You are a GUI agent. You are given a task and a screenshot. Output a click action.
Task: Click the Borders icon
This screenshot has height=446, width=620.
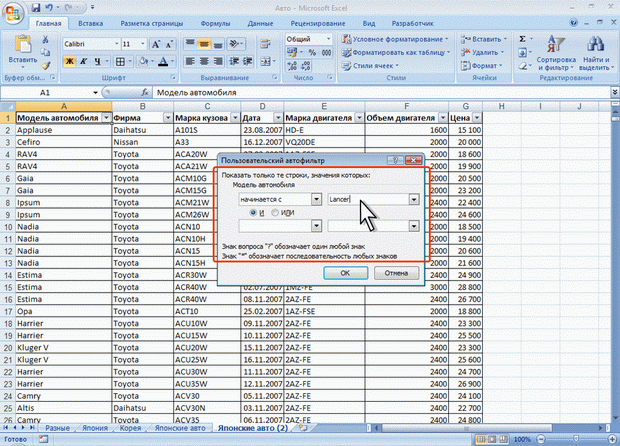(120, 61)
